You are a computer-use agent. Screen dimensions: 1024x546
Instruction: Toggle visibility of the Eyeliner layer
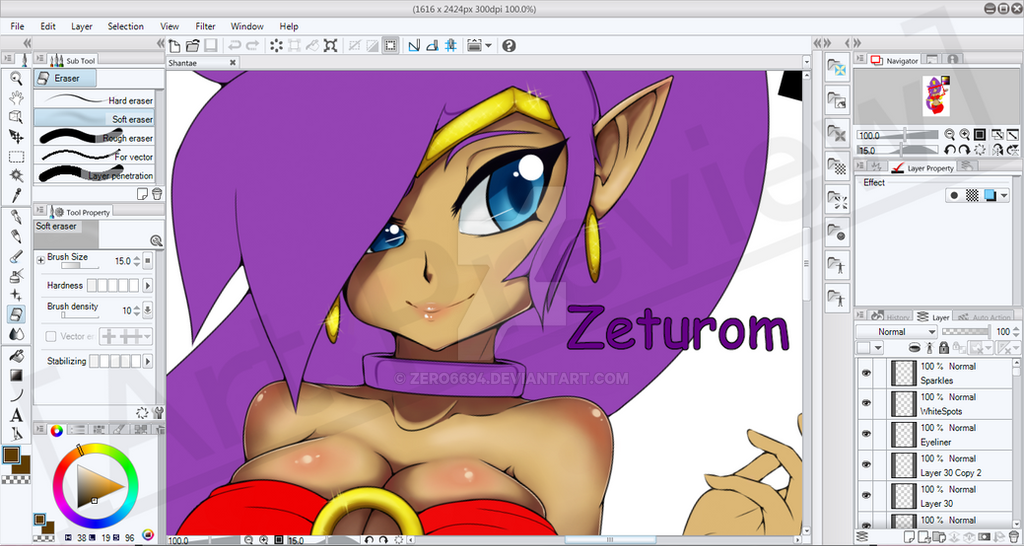click(867, 434)
